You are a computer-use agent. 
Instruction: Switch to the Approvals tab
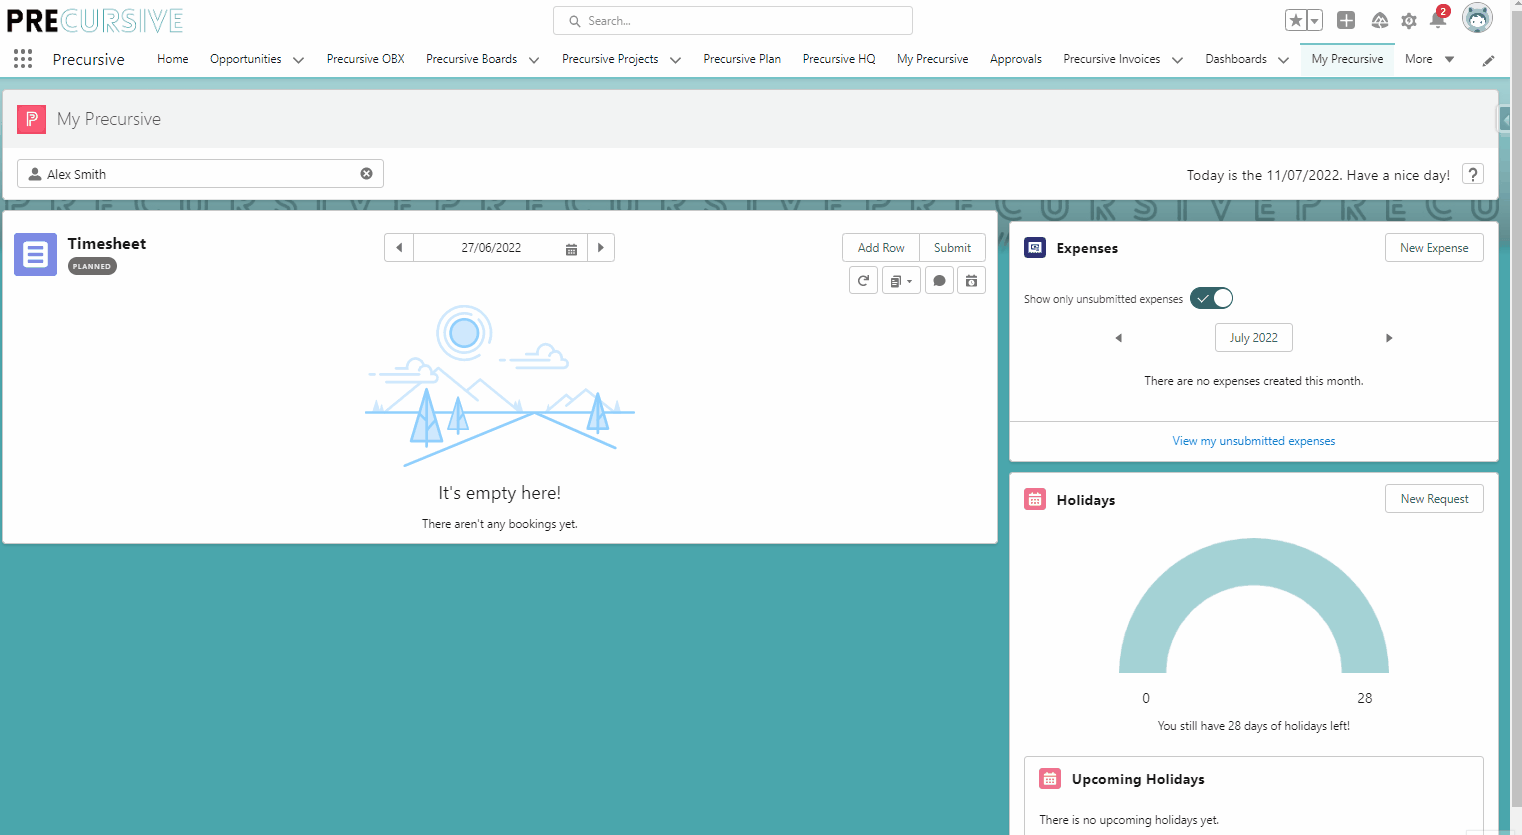pyautogui.click(x=1015, y=59)
